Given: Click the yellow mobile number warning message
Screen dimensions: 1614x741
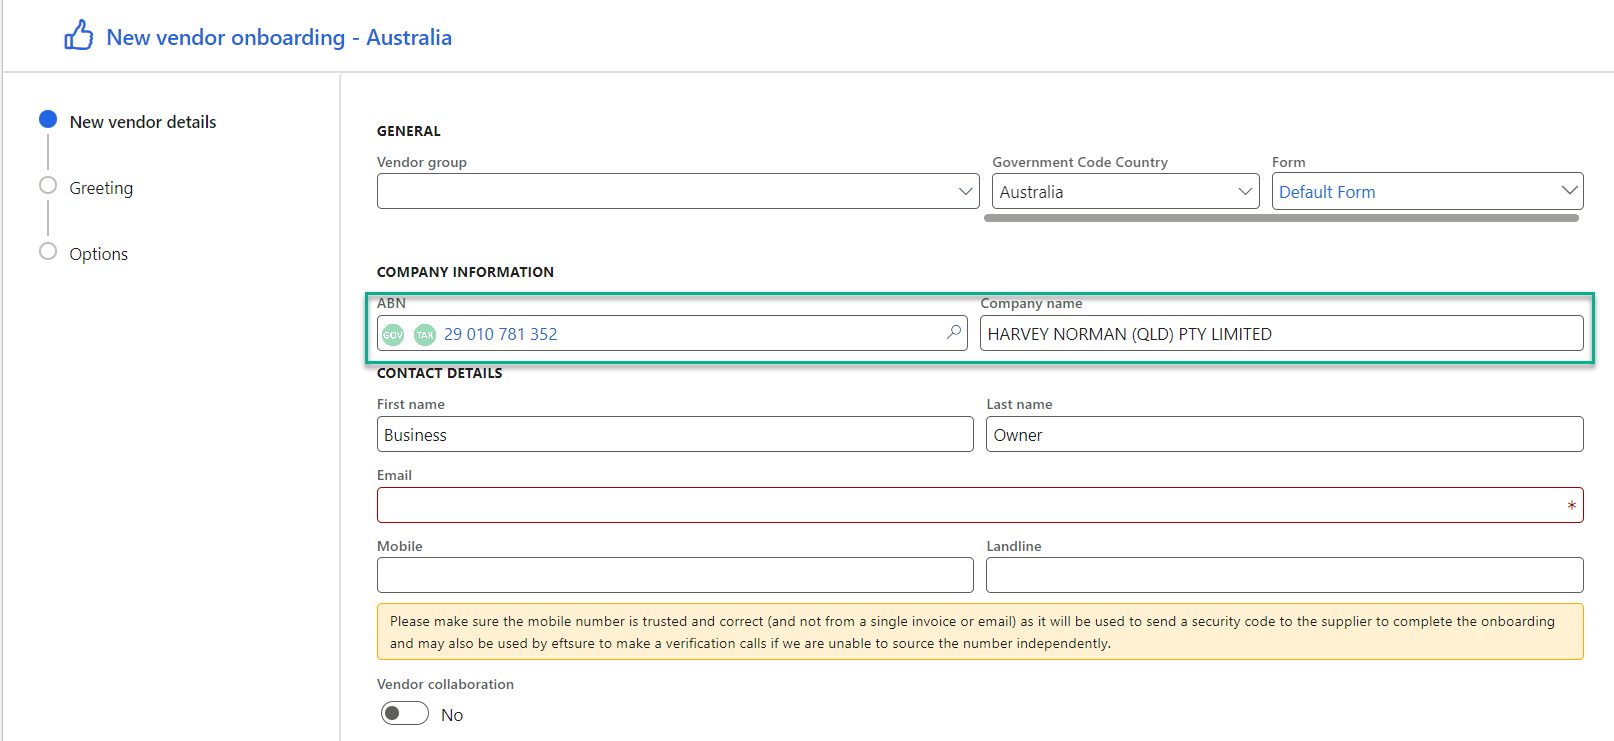Looking at the screenshot, I should pyautogui.click(x=980, y=632).
